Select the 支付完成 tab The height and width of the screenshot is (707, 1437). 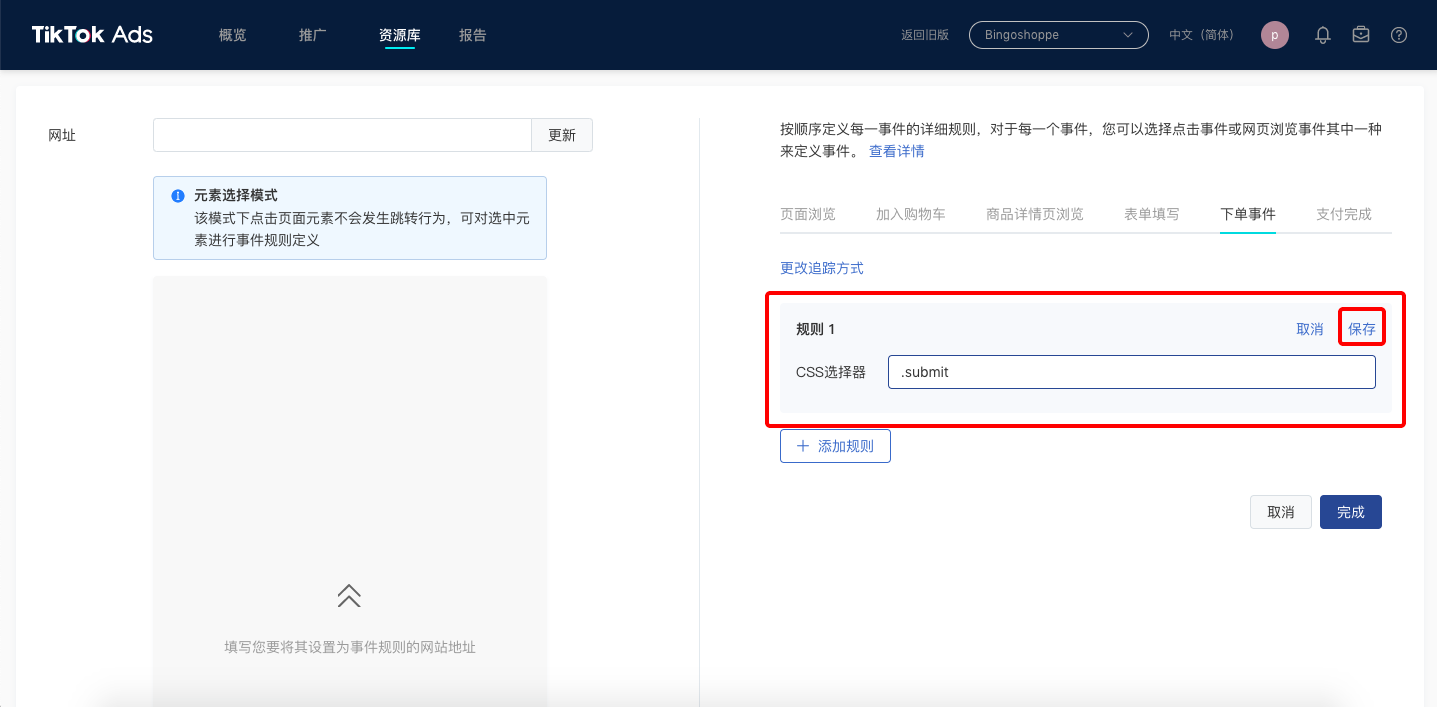click(x=1343, y=214)
